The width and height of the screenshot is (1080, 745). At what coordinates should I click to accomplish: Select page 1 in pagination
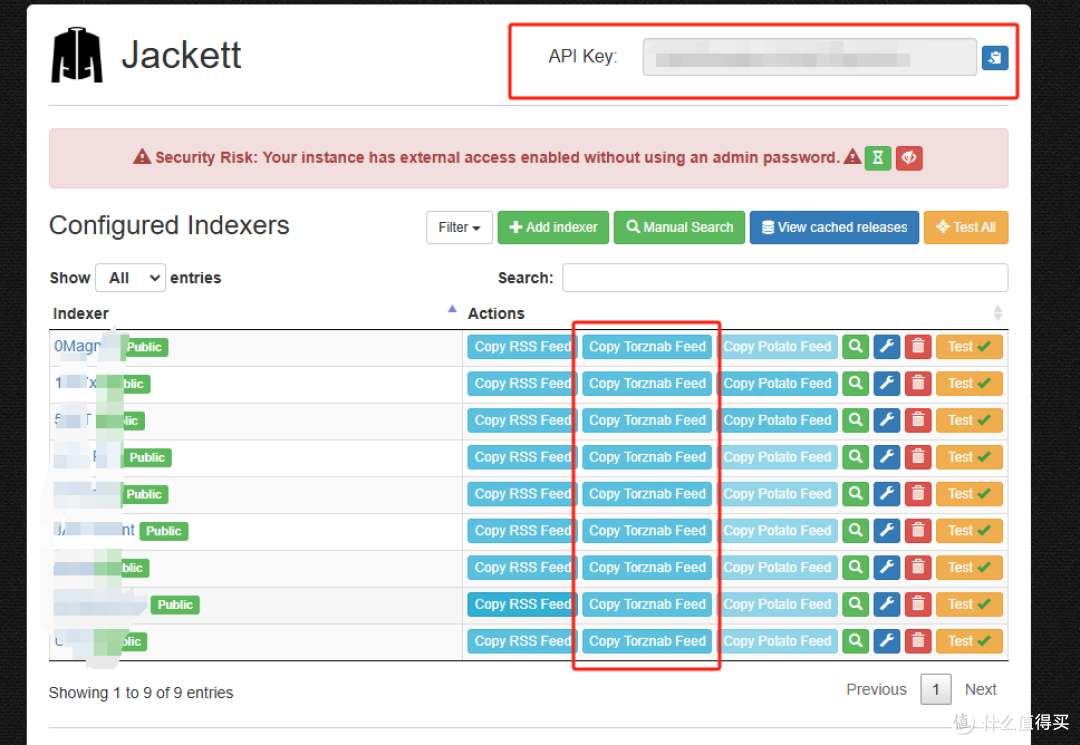(935, 689)
